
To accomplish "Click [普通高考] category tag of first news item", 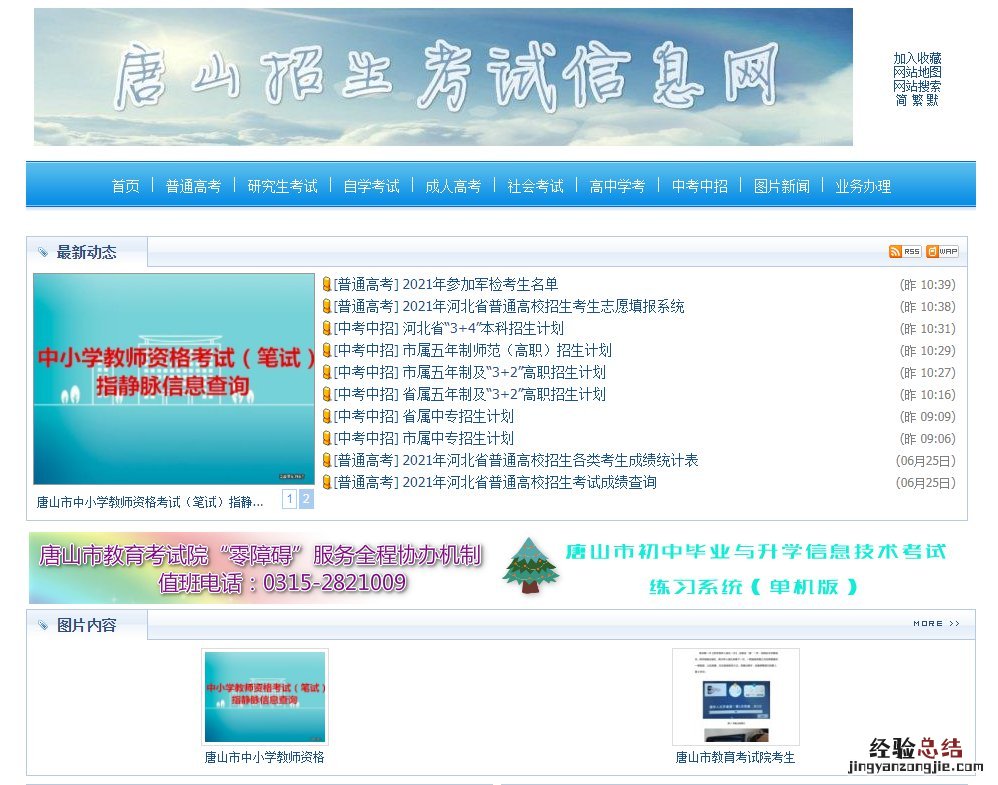I will (x=367, y=284).
